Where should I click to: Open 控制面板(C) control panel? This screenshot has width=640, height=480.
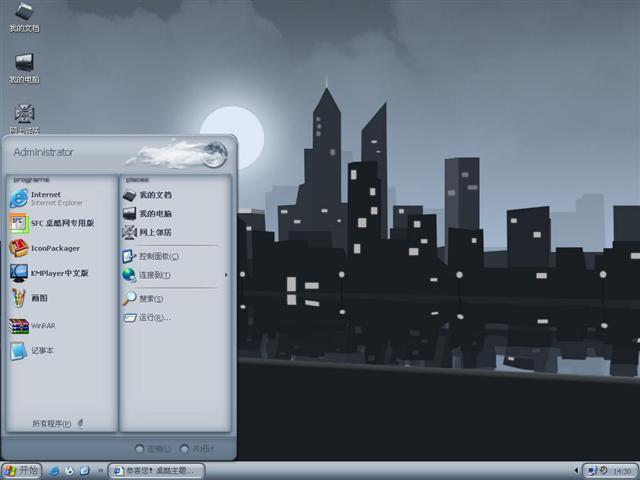(x=150, y=256)
